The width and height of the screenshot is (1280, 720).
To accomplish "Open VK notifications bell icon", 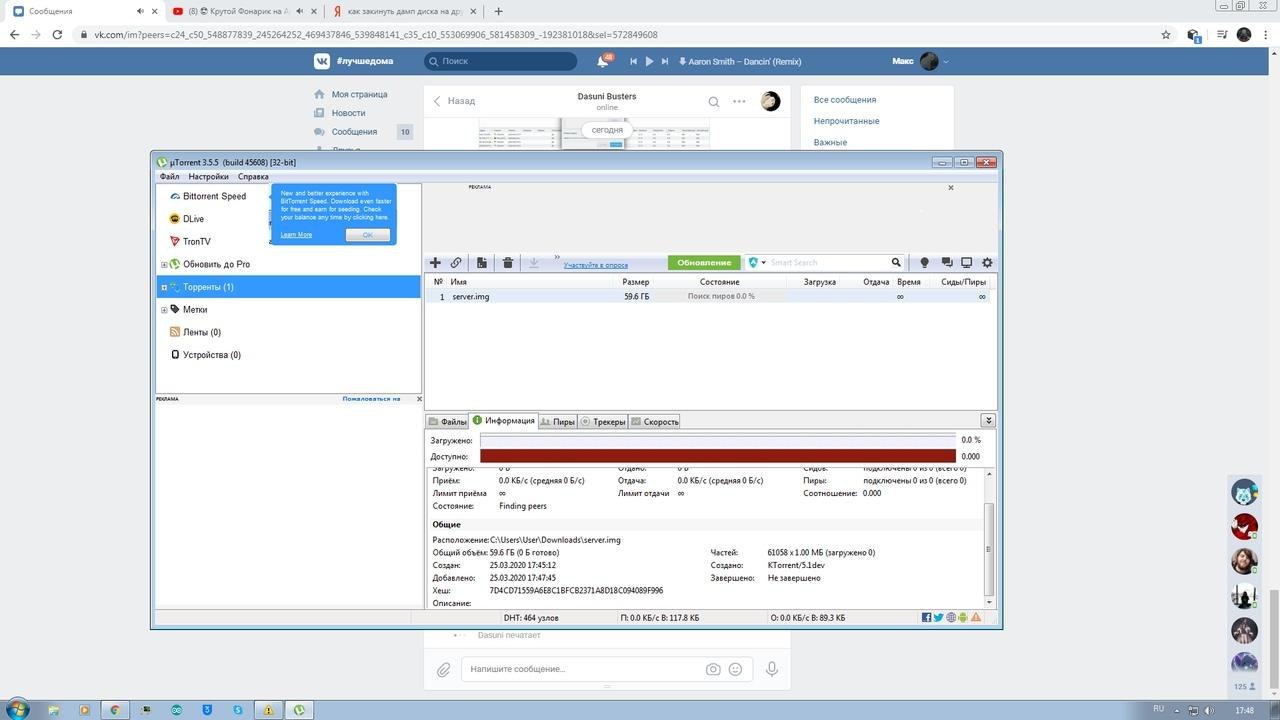I will (x=603, y=61).
